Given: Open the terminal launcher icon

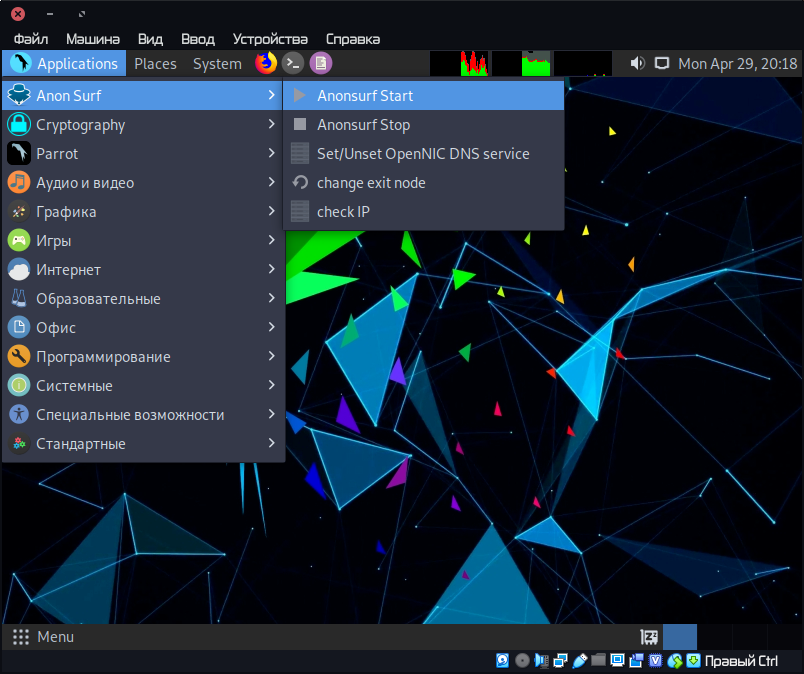Looking at the screenshot, I should pos(293,63).
